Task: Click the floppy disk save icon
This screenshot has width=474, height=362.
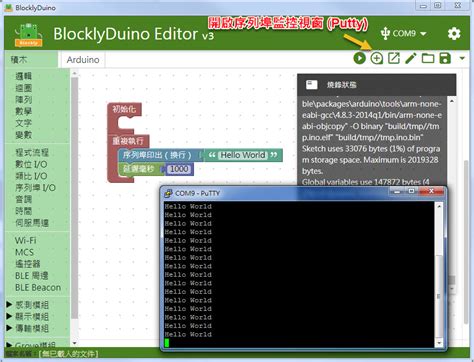Action: tap(445, 58)
